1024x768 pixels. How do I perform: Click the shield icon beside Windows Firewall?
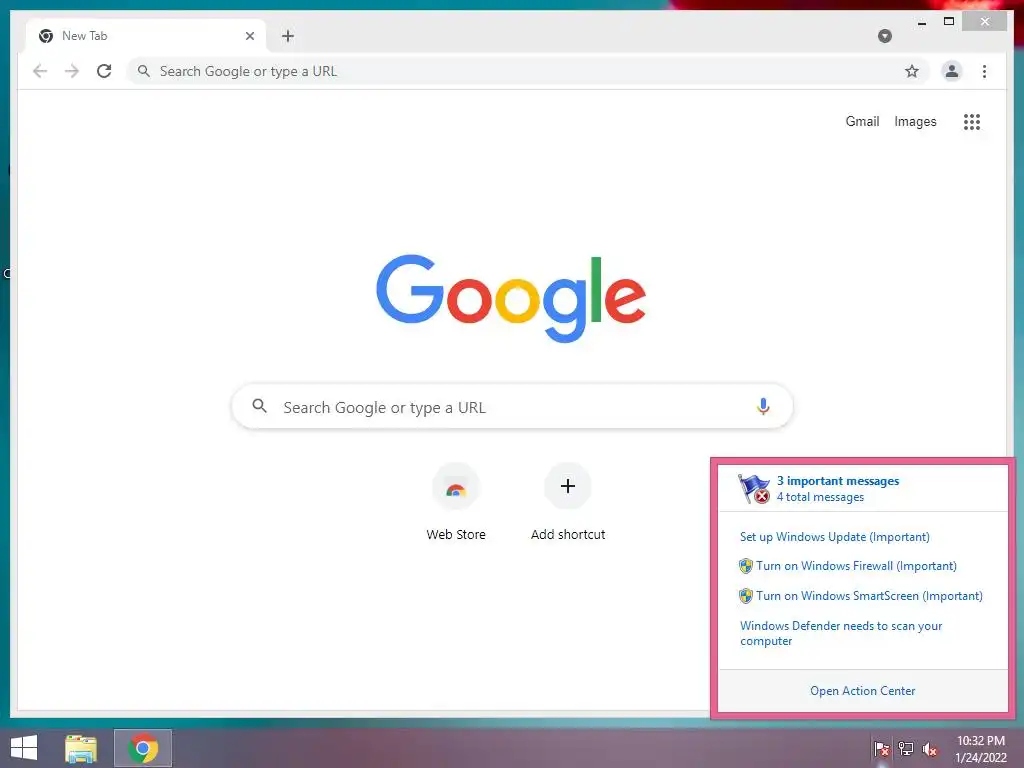(x=746, y=566)
